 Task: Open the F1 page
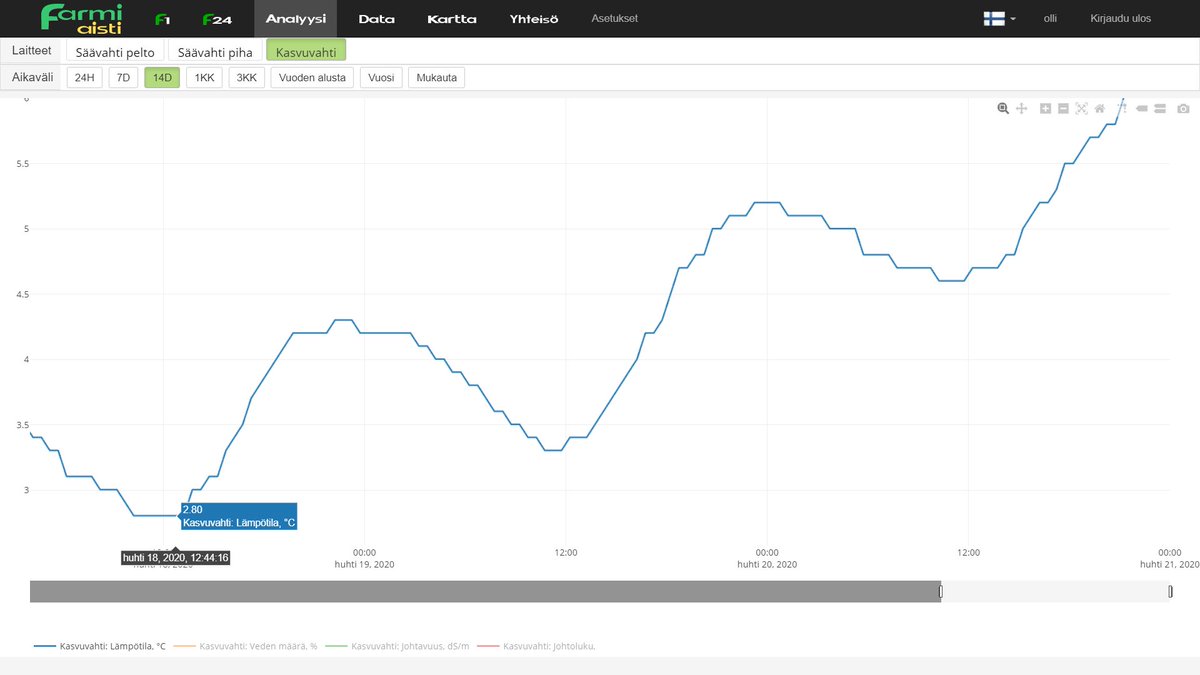point(163,19)
